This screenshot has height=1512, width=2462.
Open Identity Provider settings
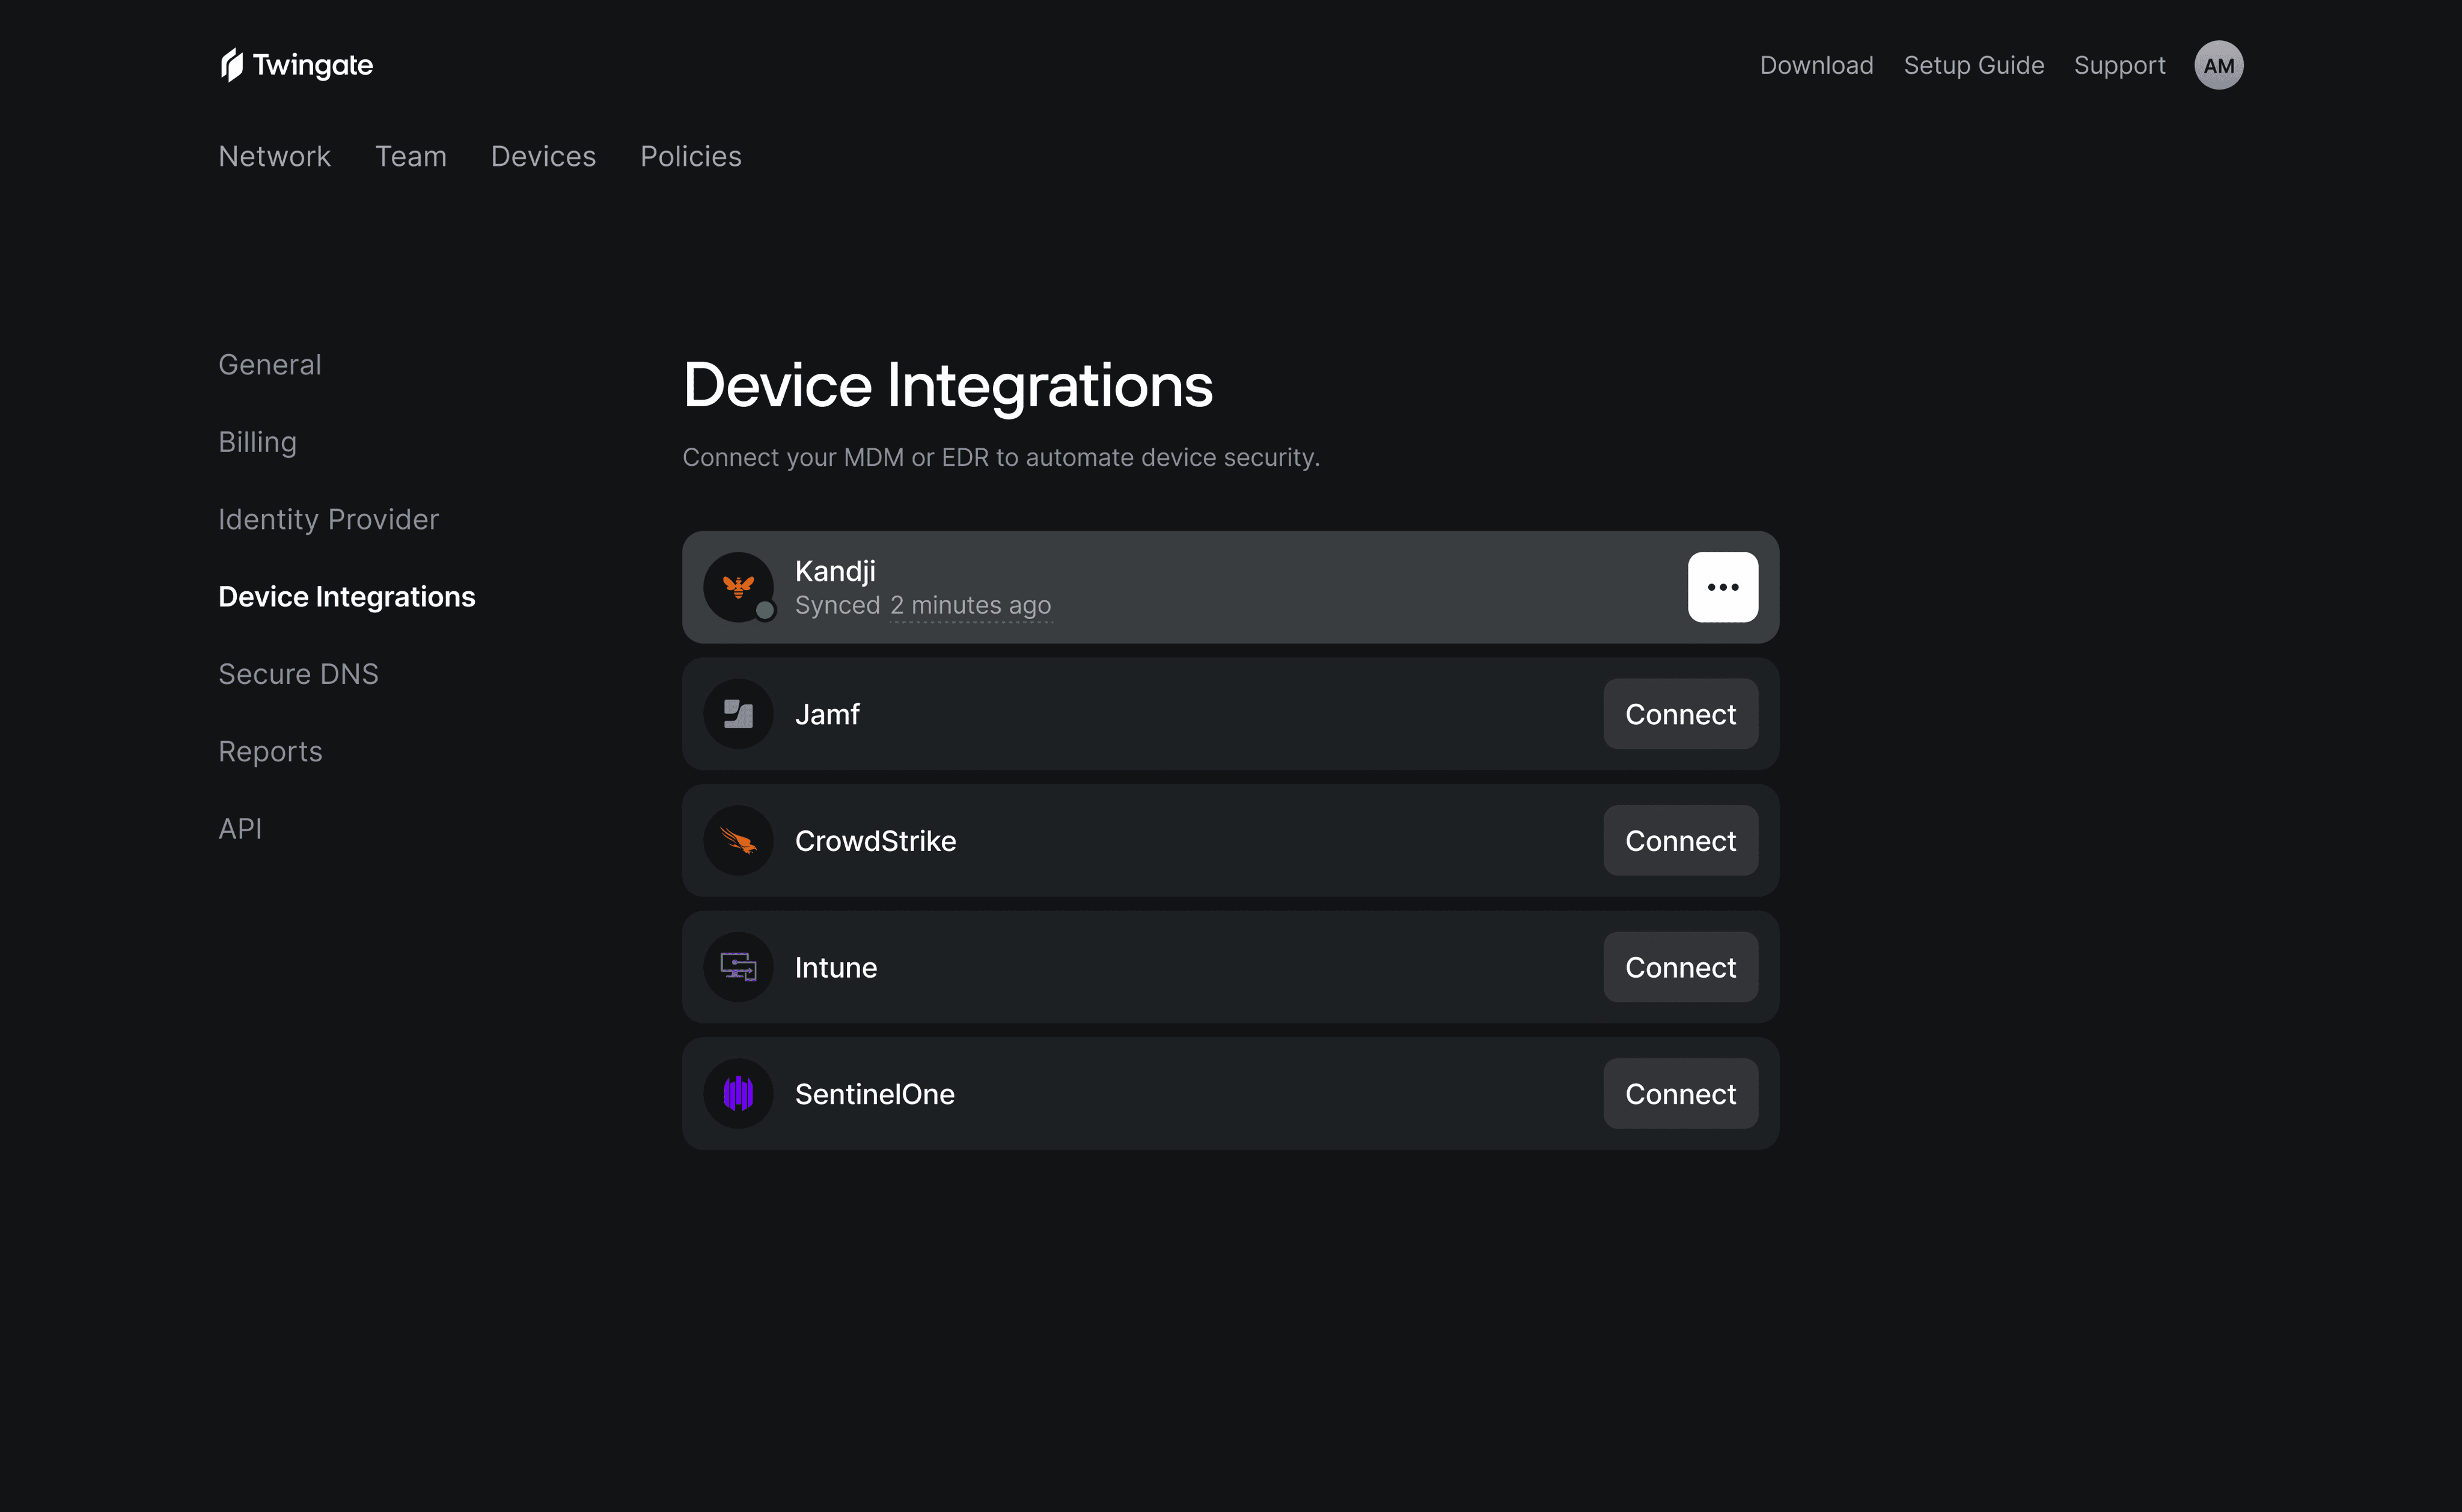coord(328,520)
